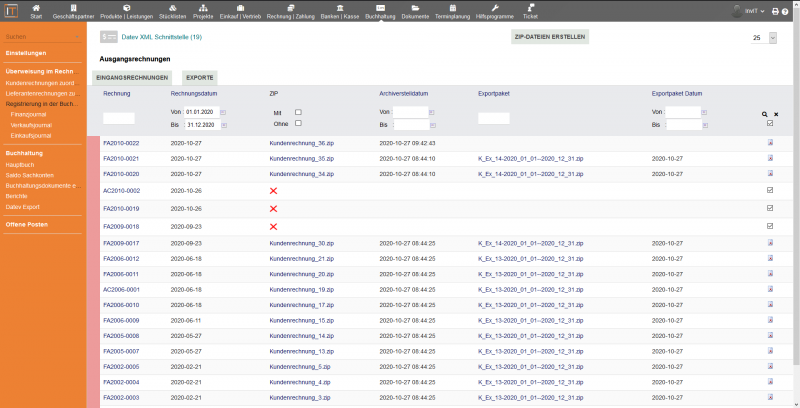This screenshot has width=800, height=408.
Task: Open the Stücklisten module icon
Action: 172,8
